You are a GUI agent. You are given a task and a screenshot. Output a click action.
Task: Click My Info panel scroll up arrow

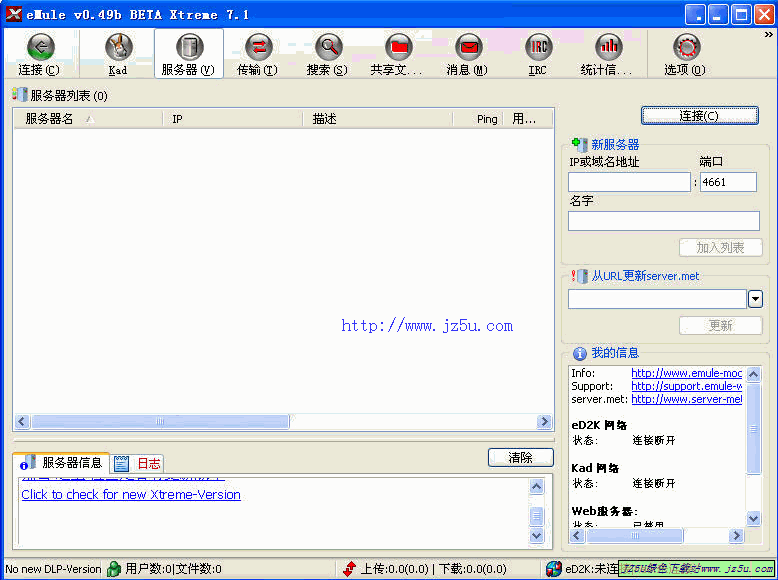tap(754, 374)
